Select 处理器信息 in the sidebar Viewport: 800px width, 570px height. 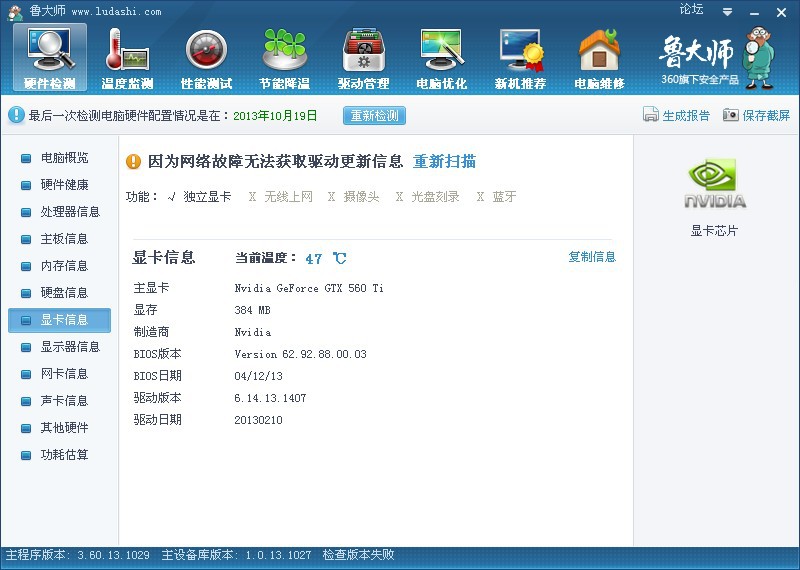(x=70, y=212)
